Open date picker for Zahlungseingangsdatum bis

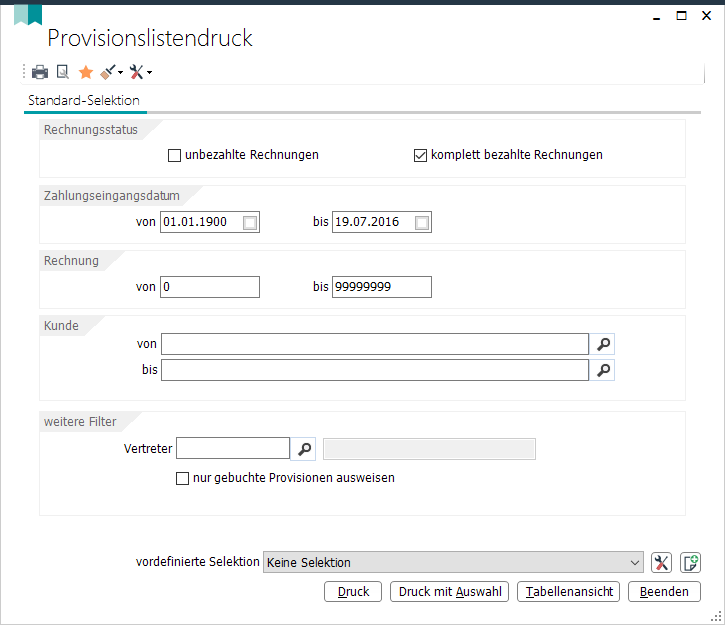point(422,223)
